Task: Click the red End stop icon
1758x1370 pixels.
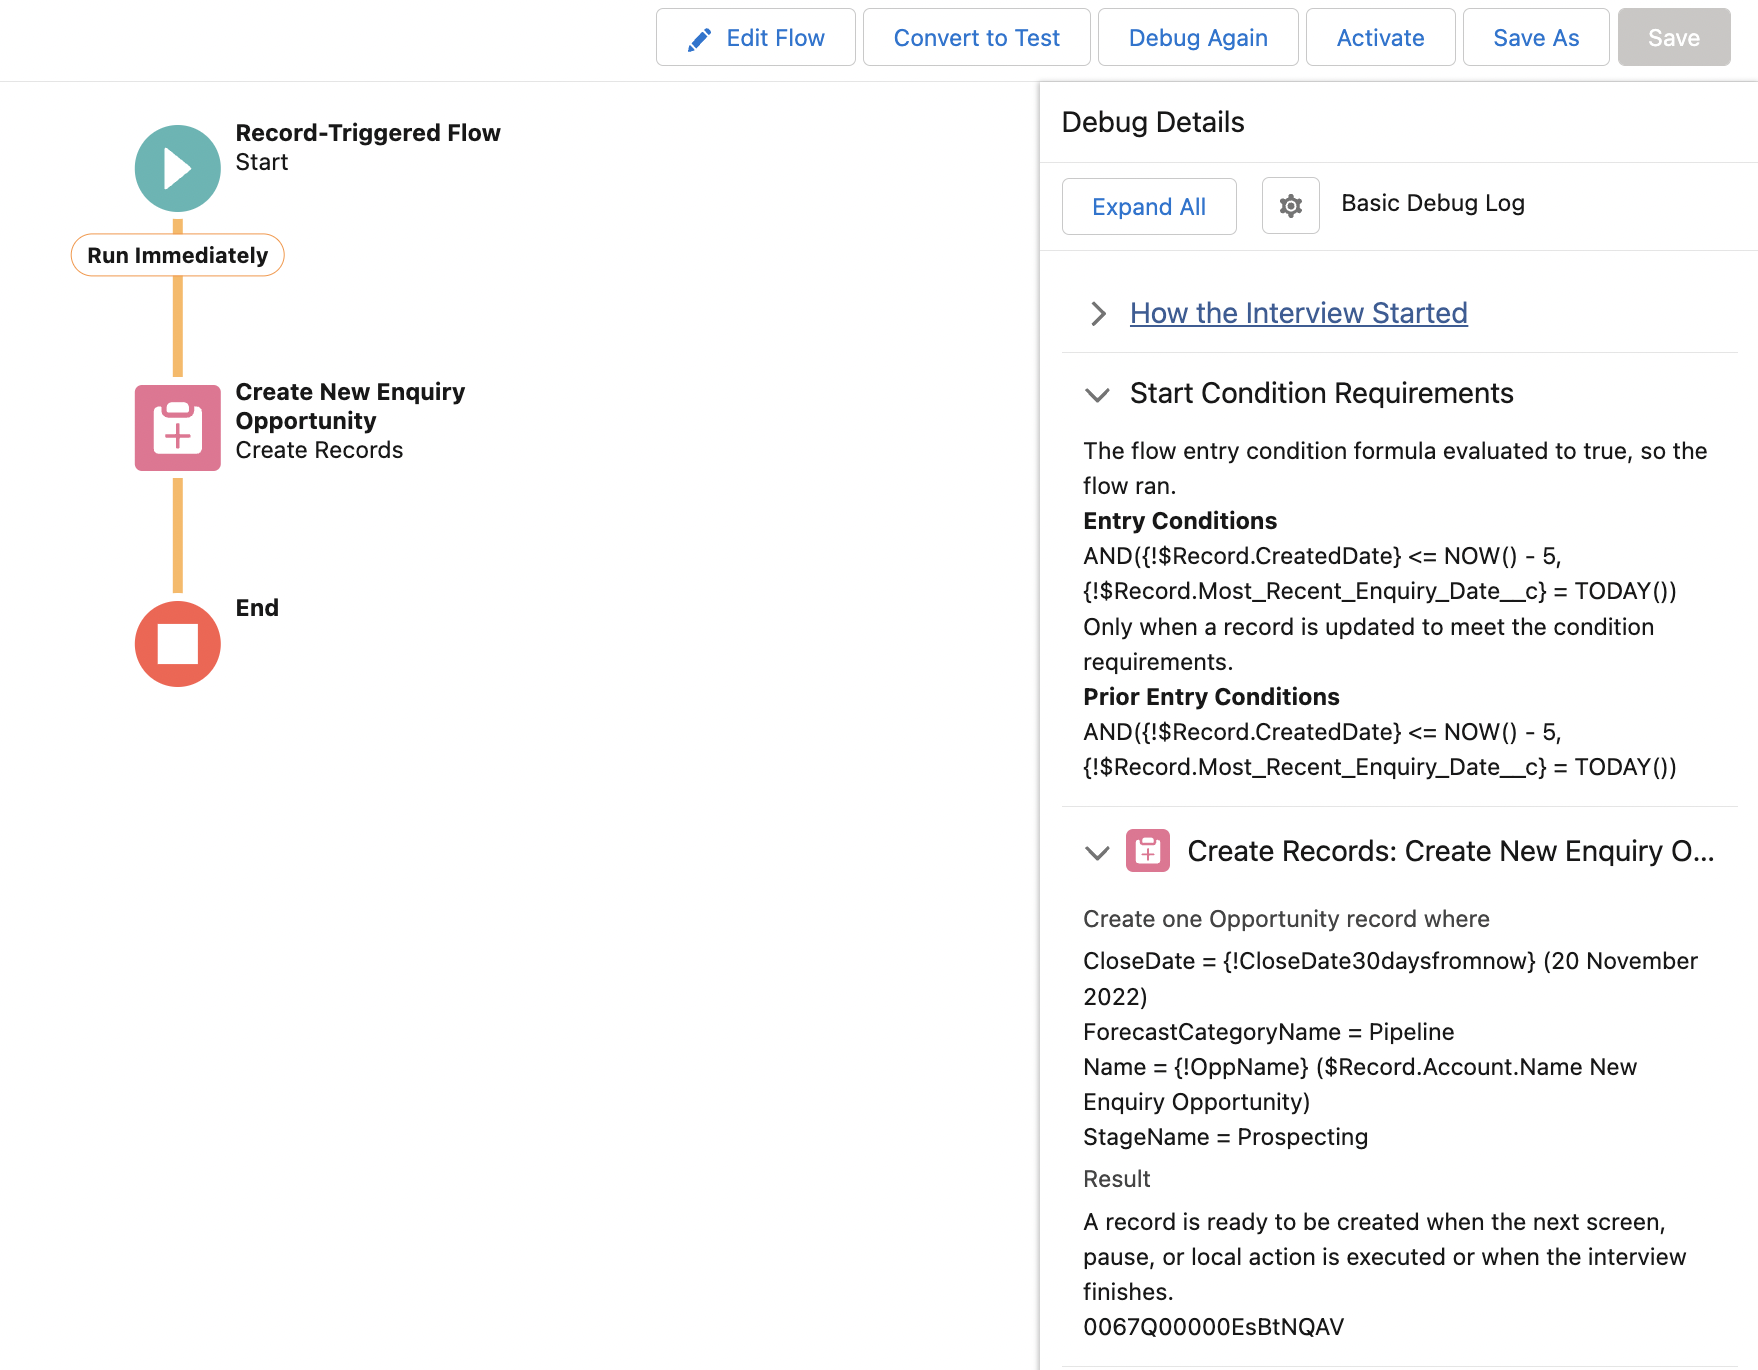Action: tap(178, 644)
